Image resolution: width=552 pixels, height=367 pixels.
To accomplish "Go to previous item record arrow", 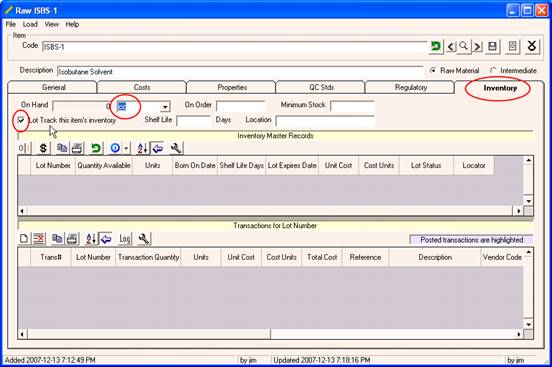I will pyautogui.click(x=451, y=46).
